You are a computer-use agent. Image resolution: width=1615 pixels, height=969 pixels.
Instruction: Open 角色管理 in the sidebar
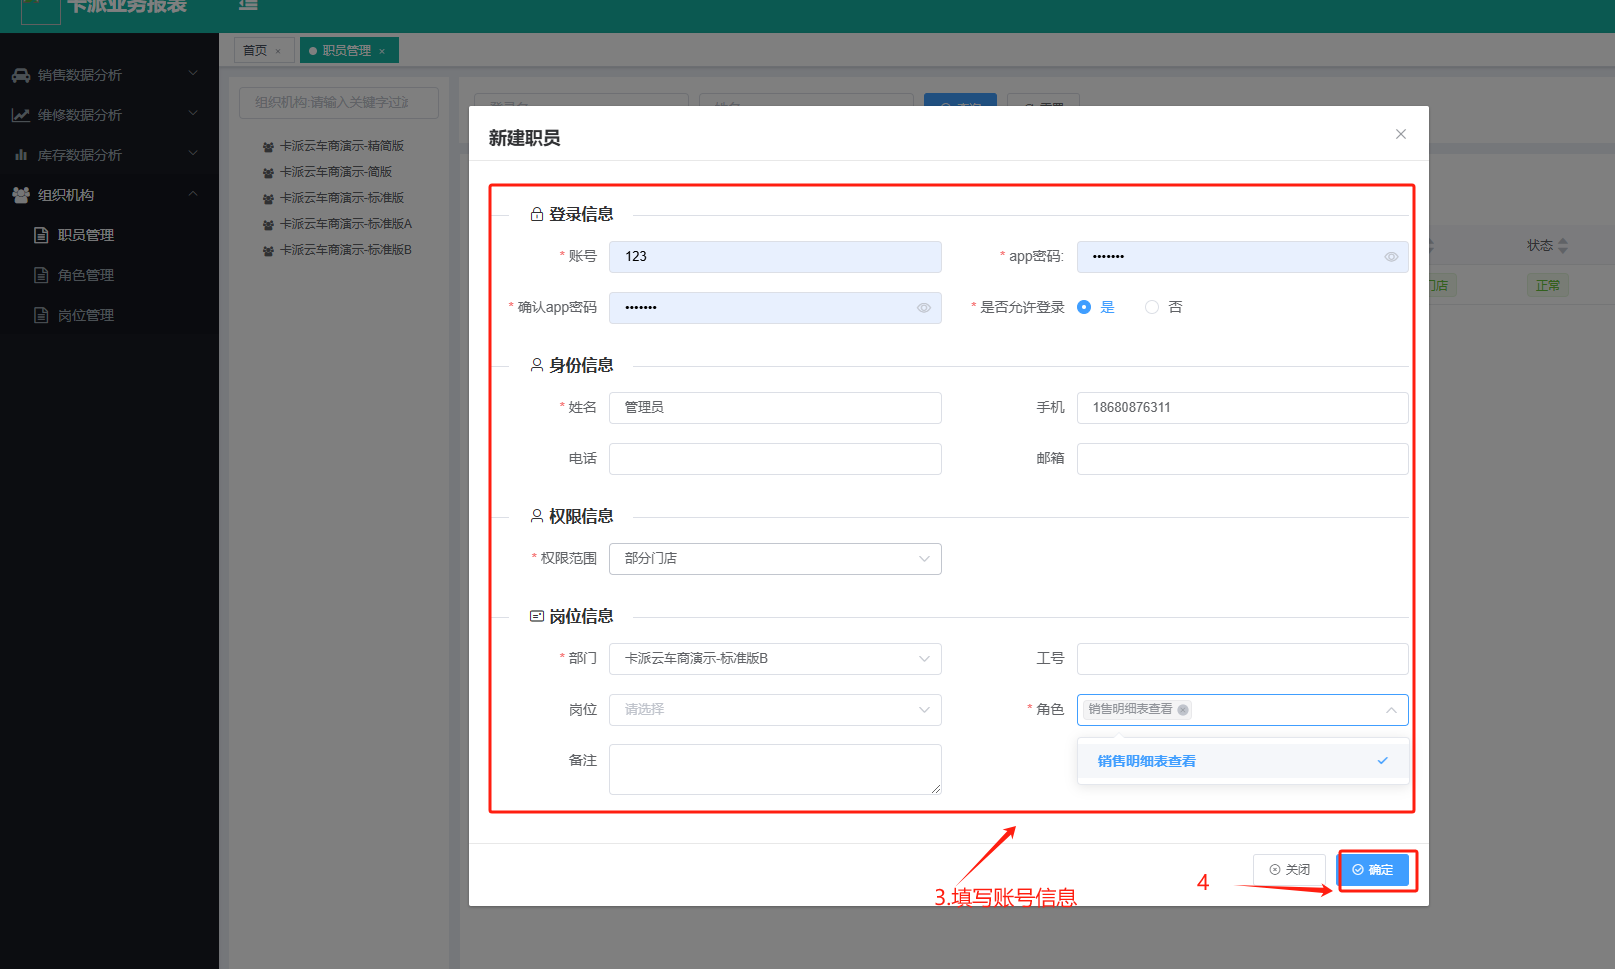(86, 275)
